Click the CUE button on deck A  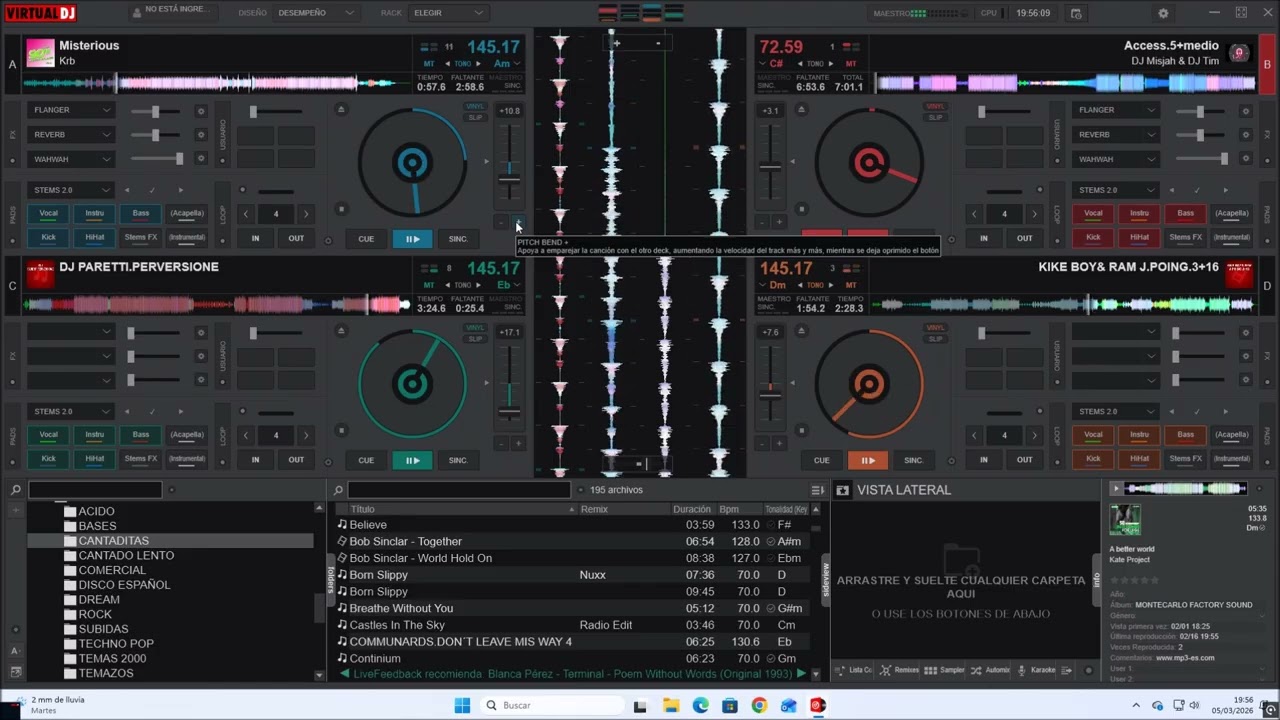pos(366,239)
